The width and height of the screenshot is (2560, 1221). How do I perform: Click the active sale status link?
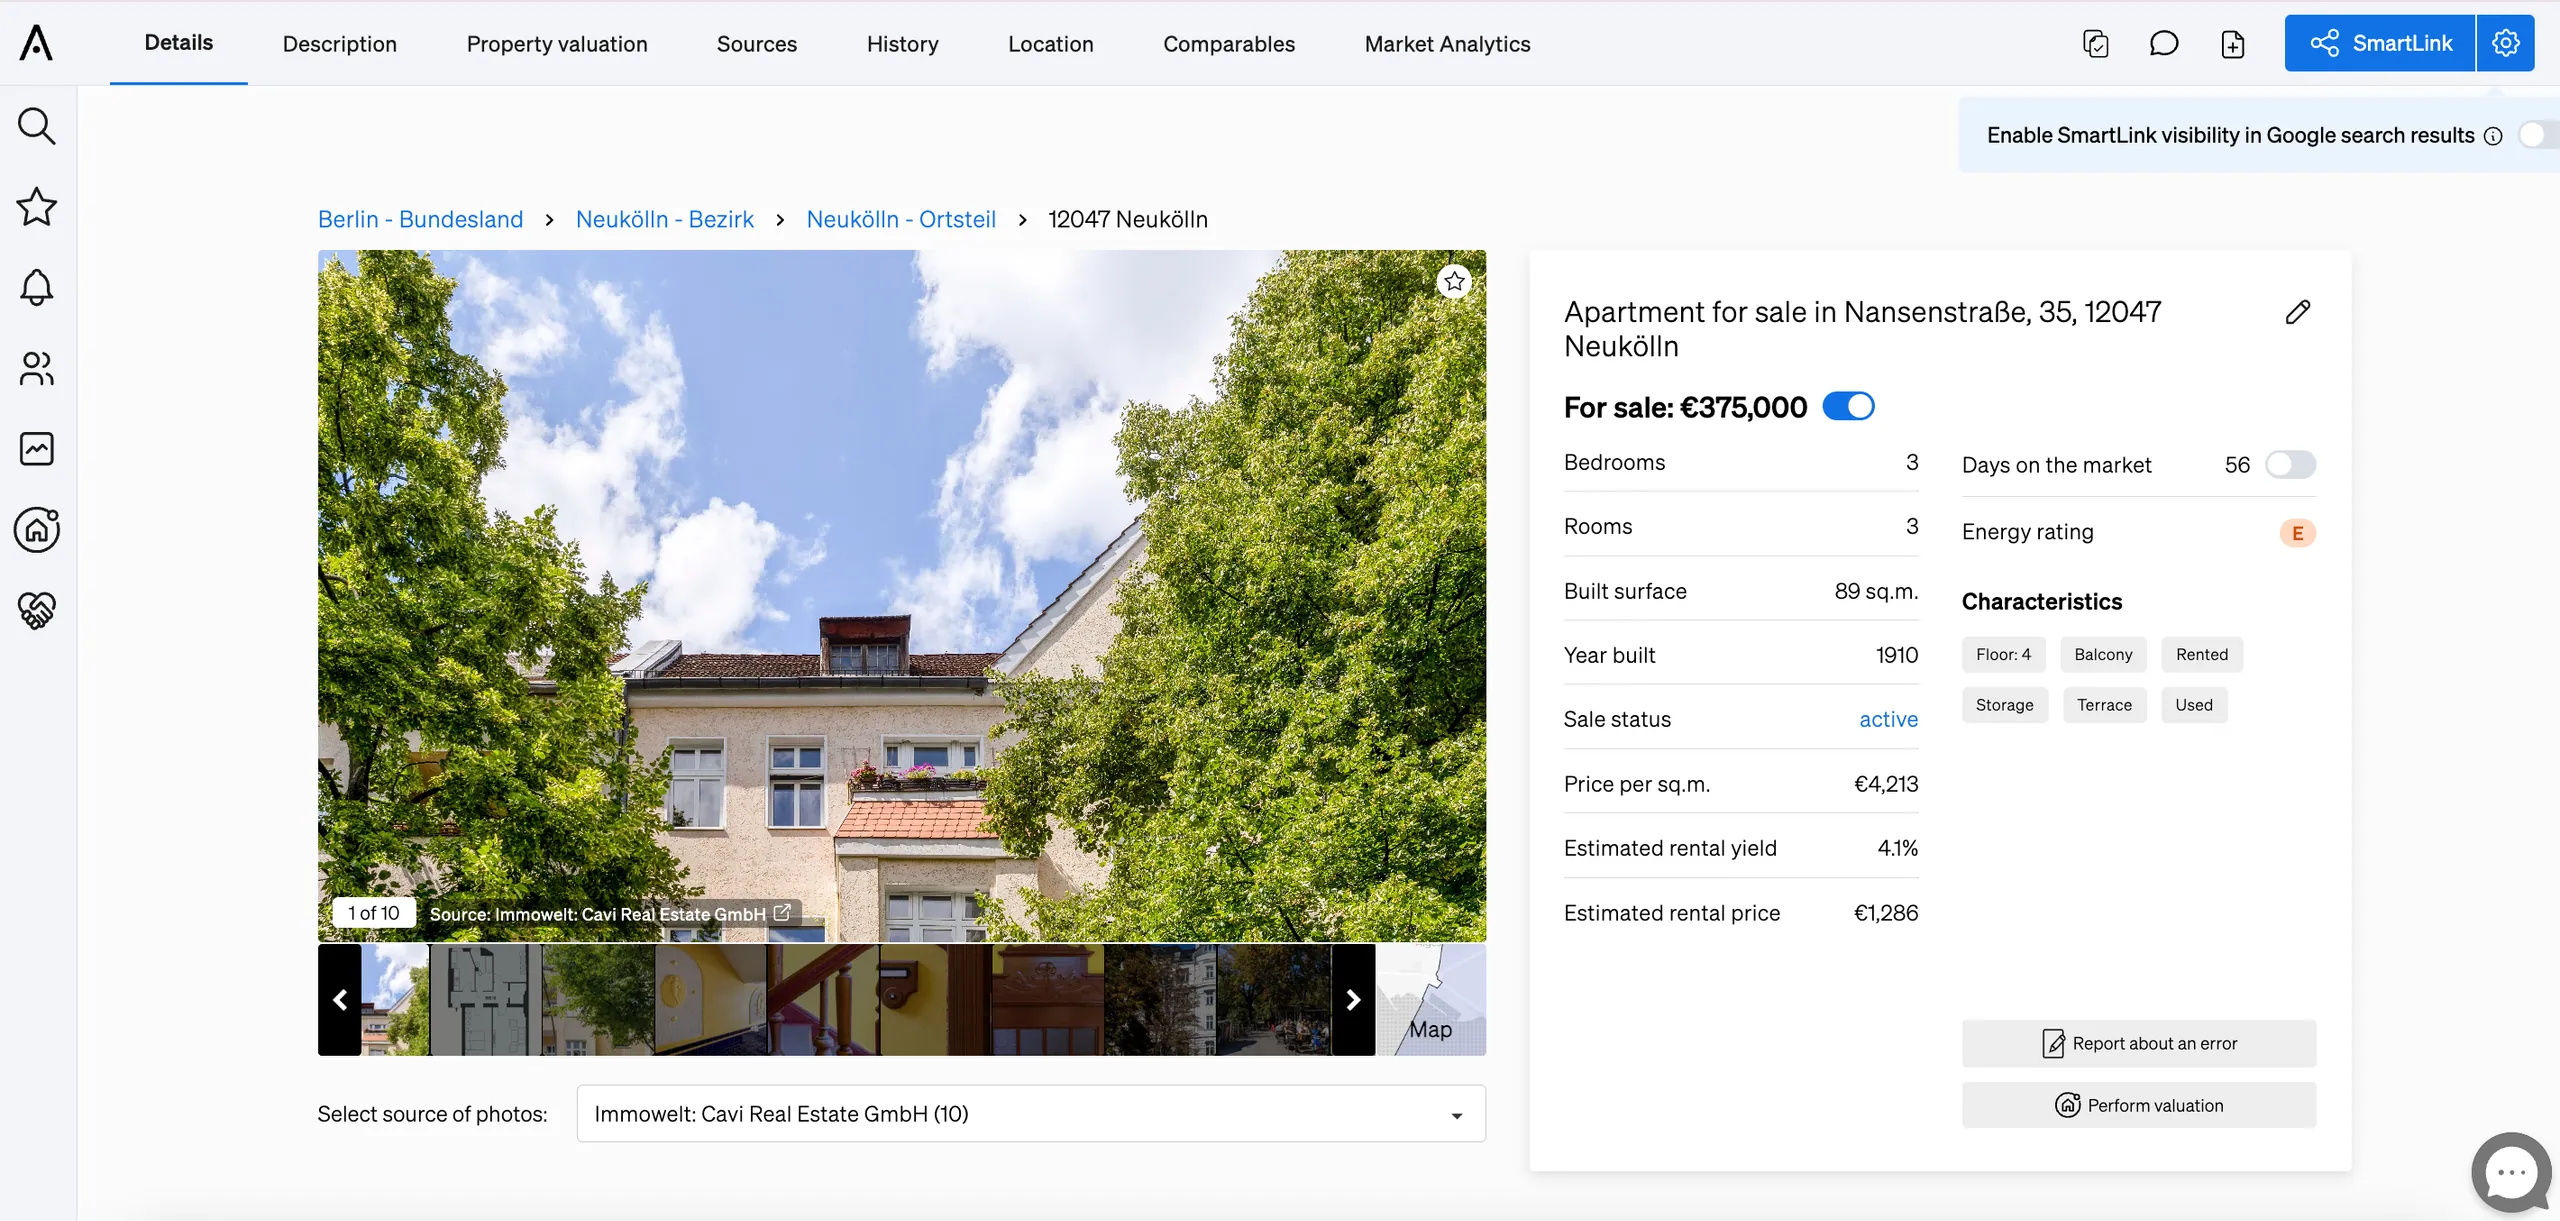coord(1888,719)
